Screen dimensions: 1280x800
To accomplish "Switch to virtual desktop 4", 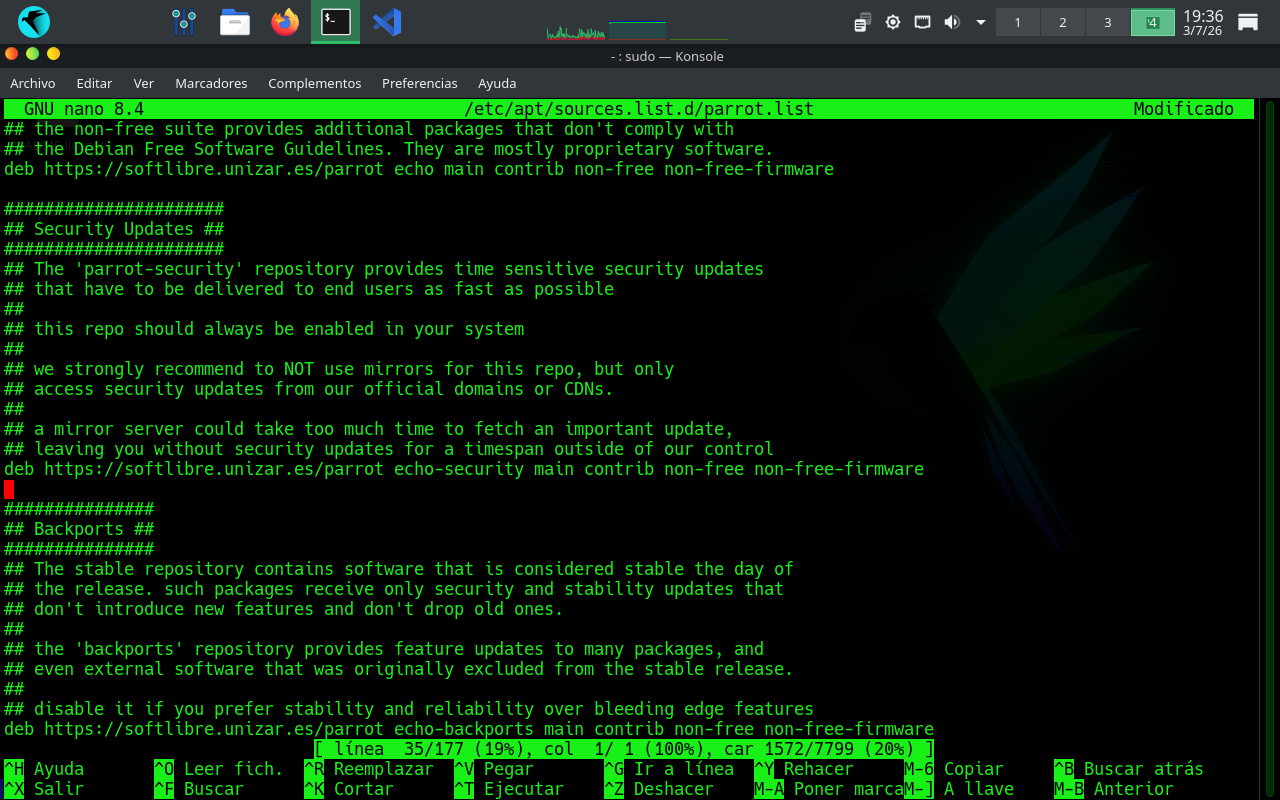I will tap(1152, 22).
